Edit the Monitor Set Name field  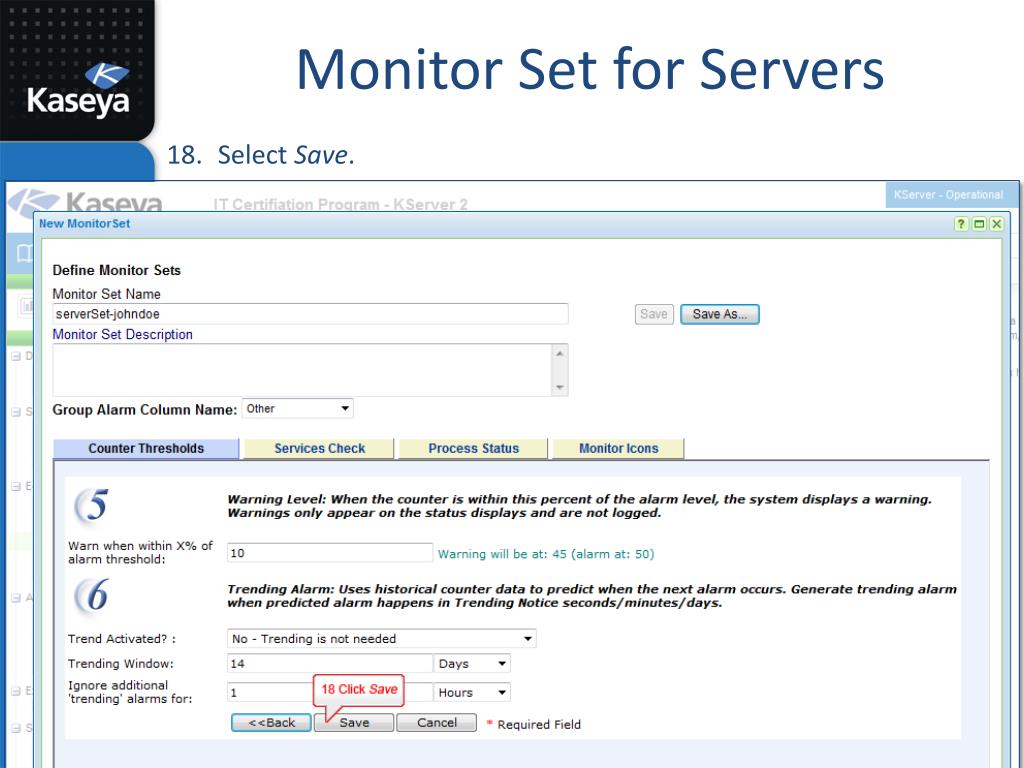tap(310, 314)
